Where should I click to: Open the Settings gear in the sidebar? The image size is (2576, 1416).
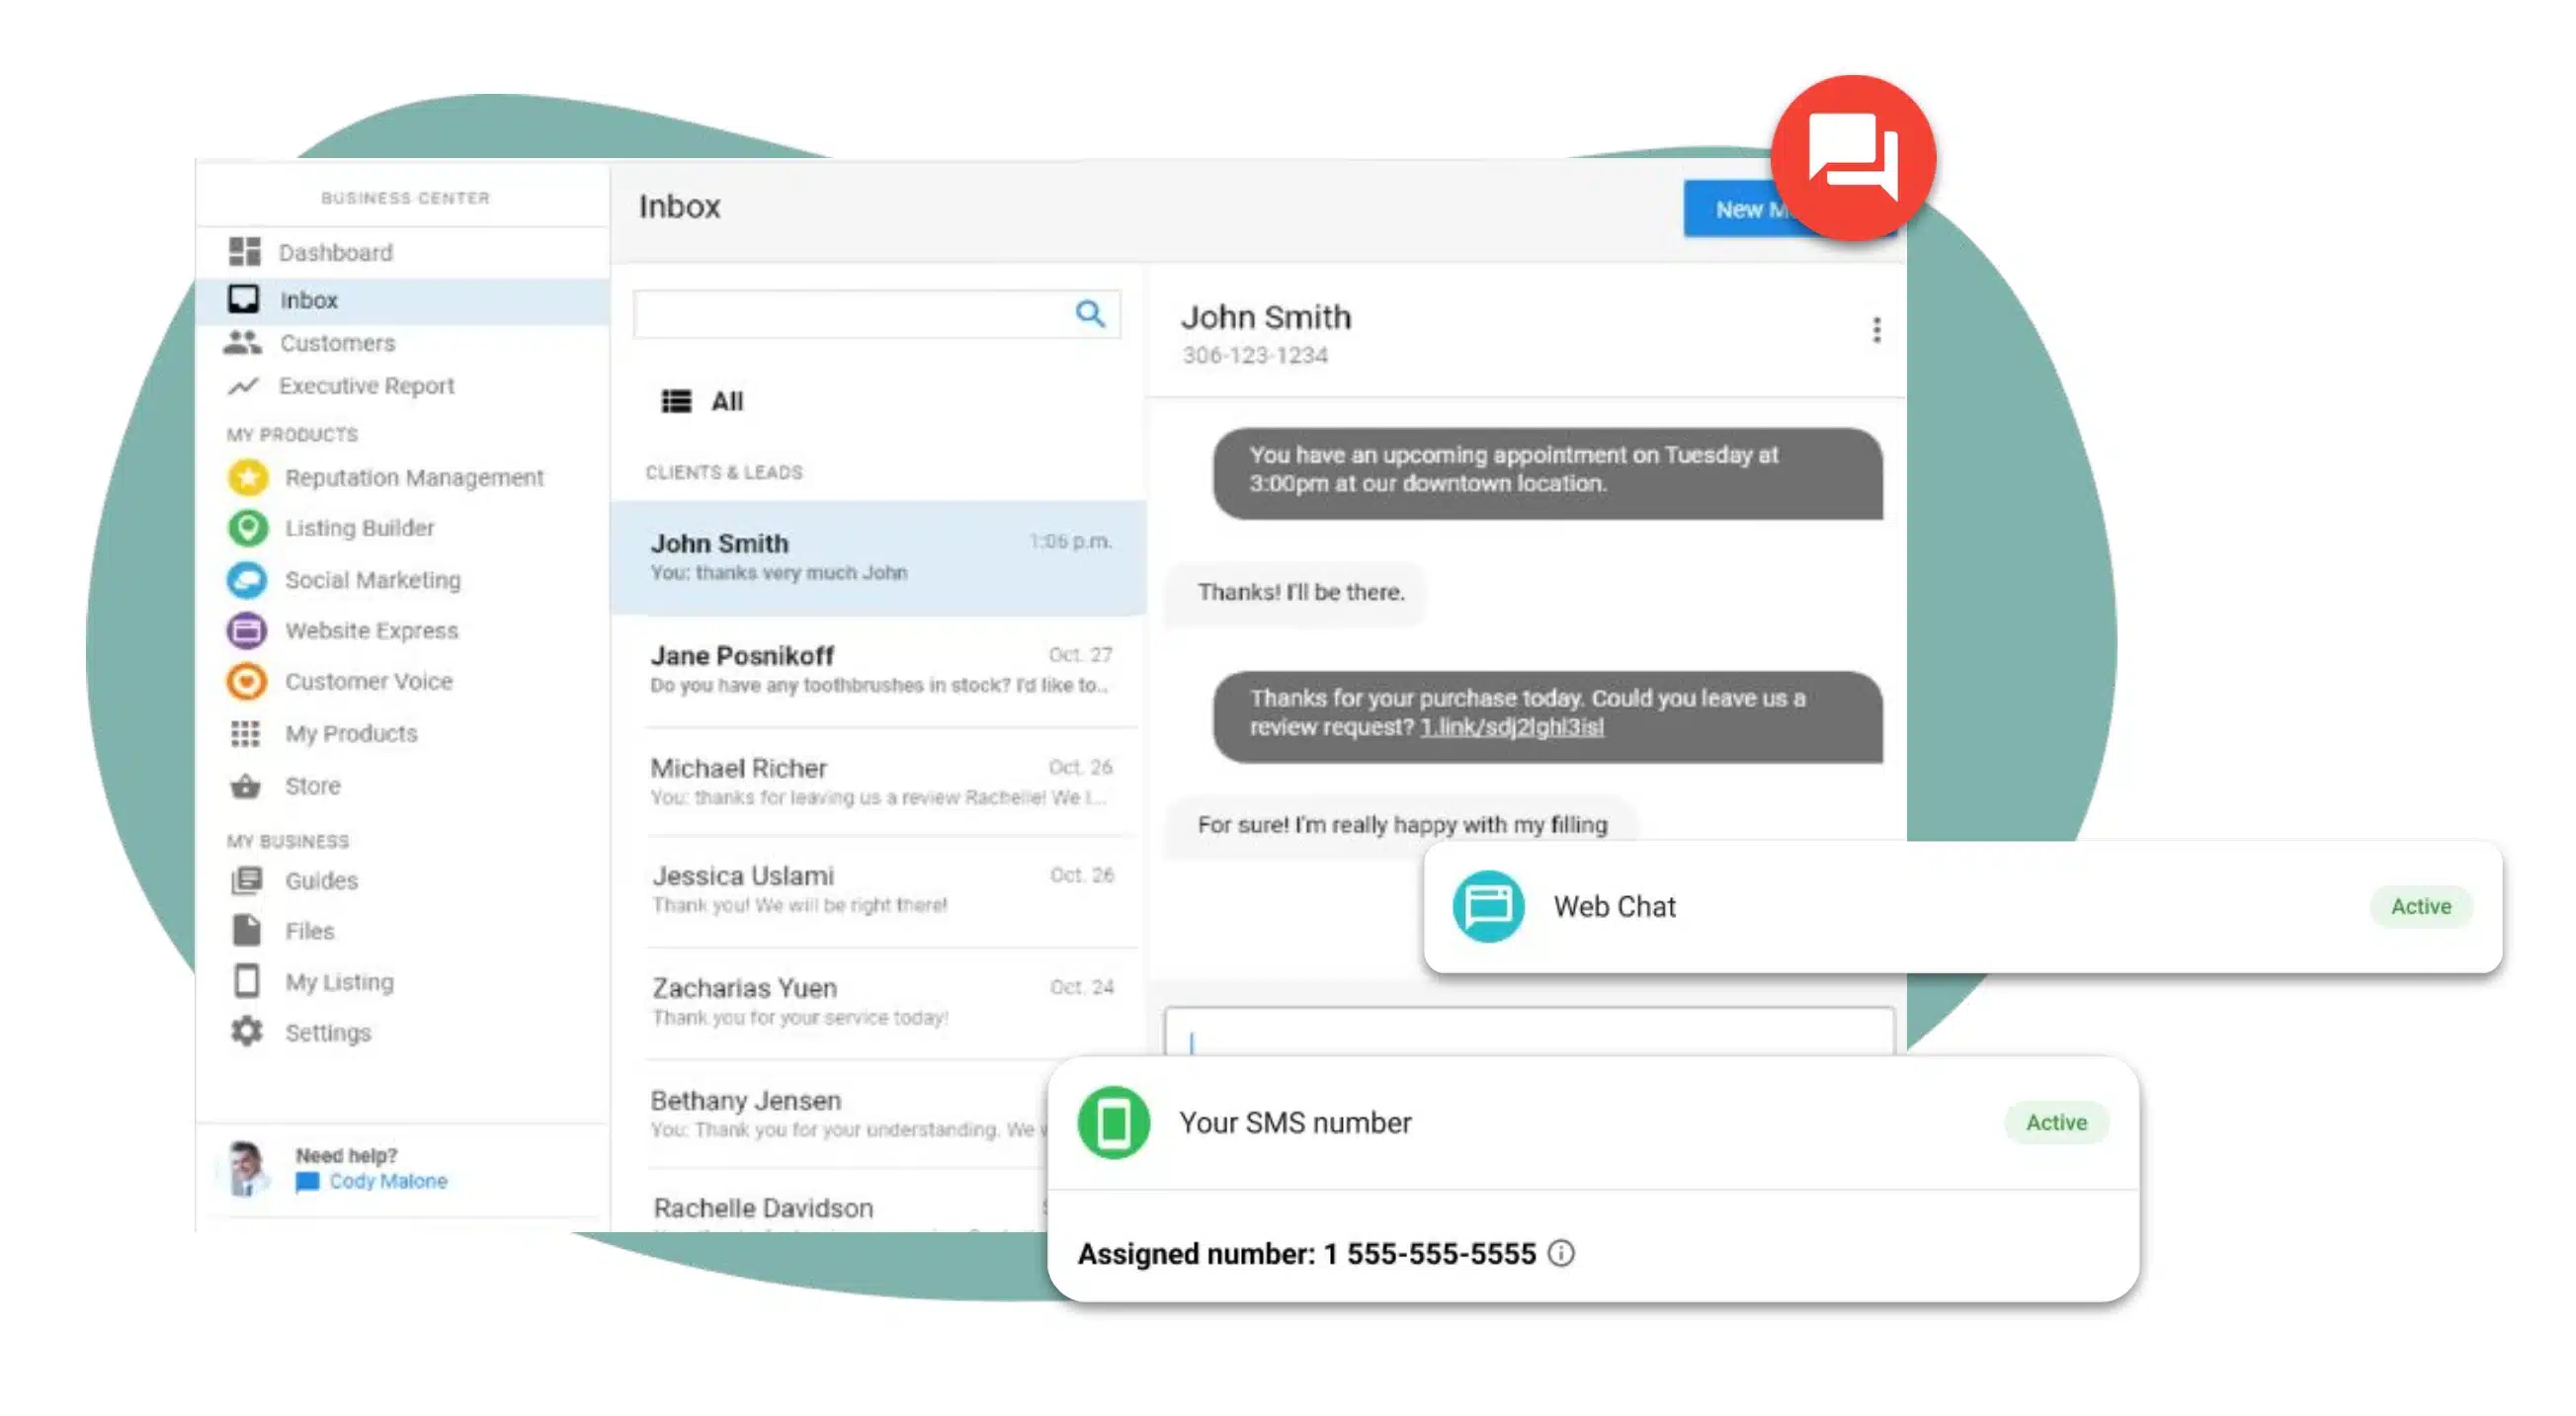[247, 1032]
